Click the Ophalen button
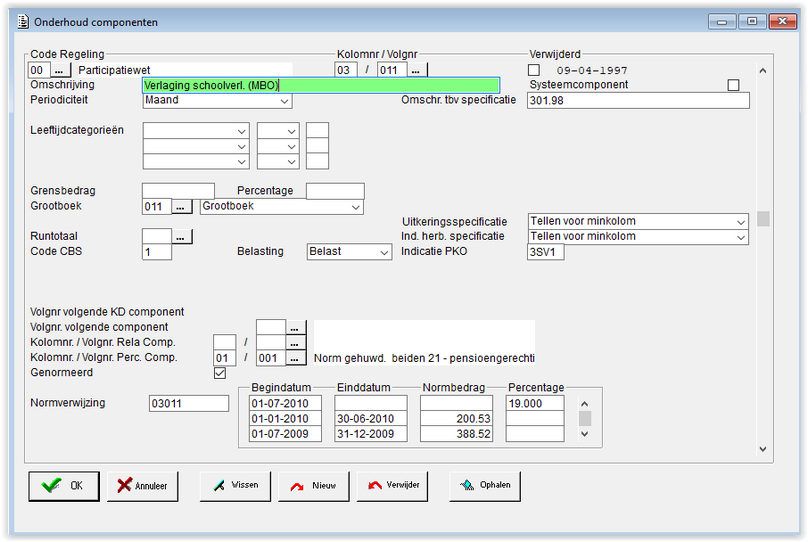This screenshot has width=808, height=542. click(x=484, y=486)
